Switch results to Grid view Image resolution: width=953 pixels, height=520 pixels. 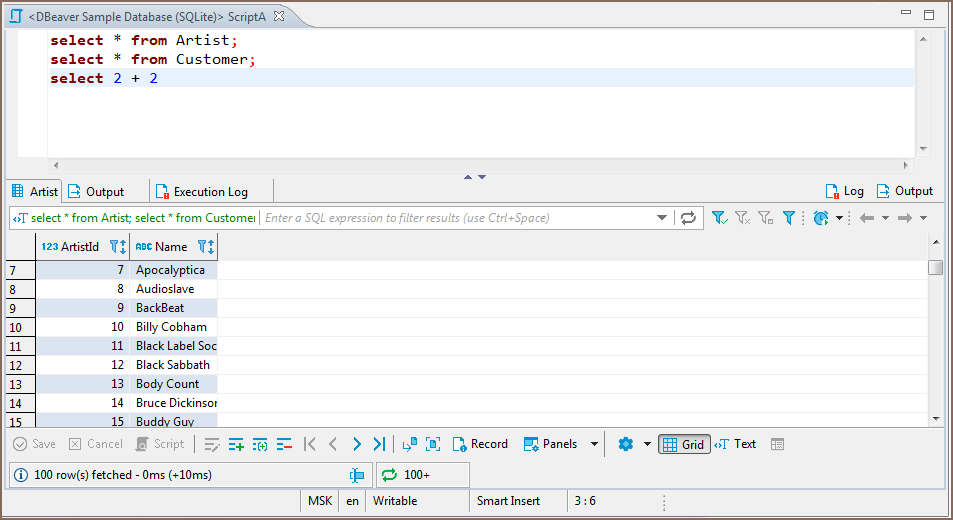point(684,444)
